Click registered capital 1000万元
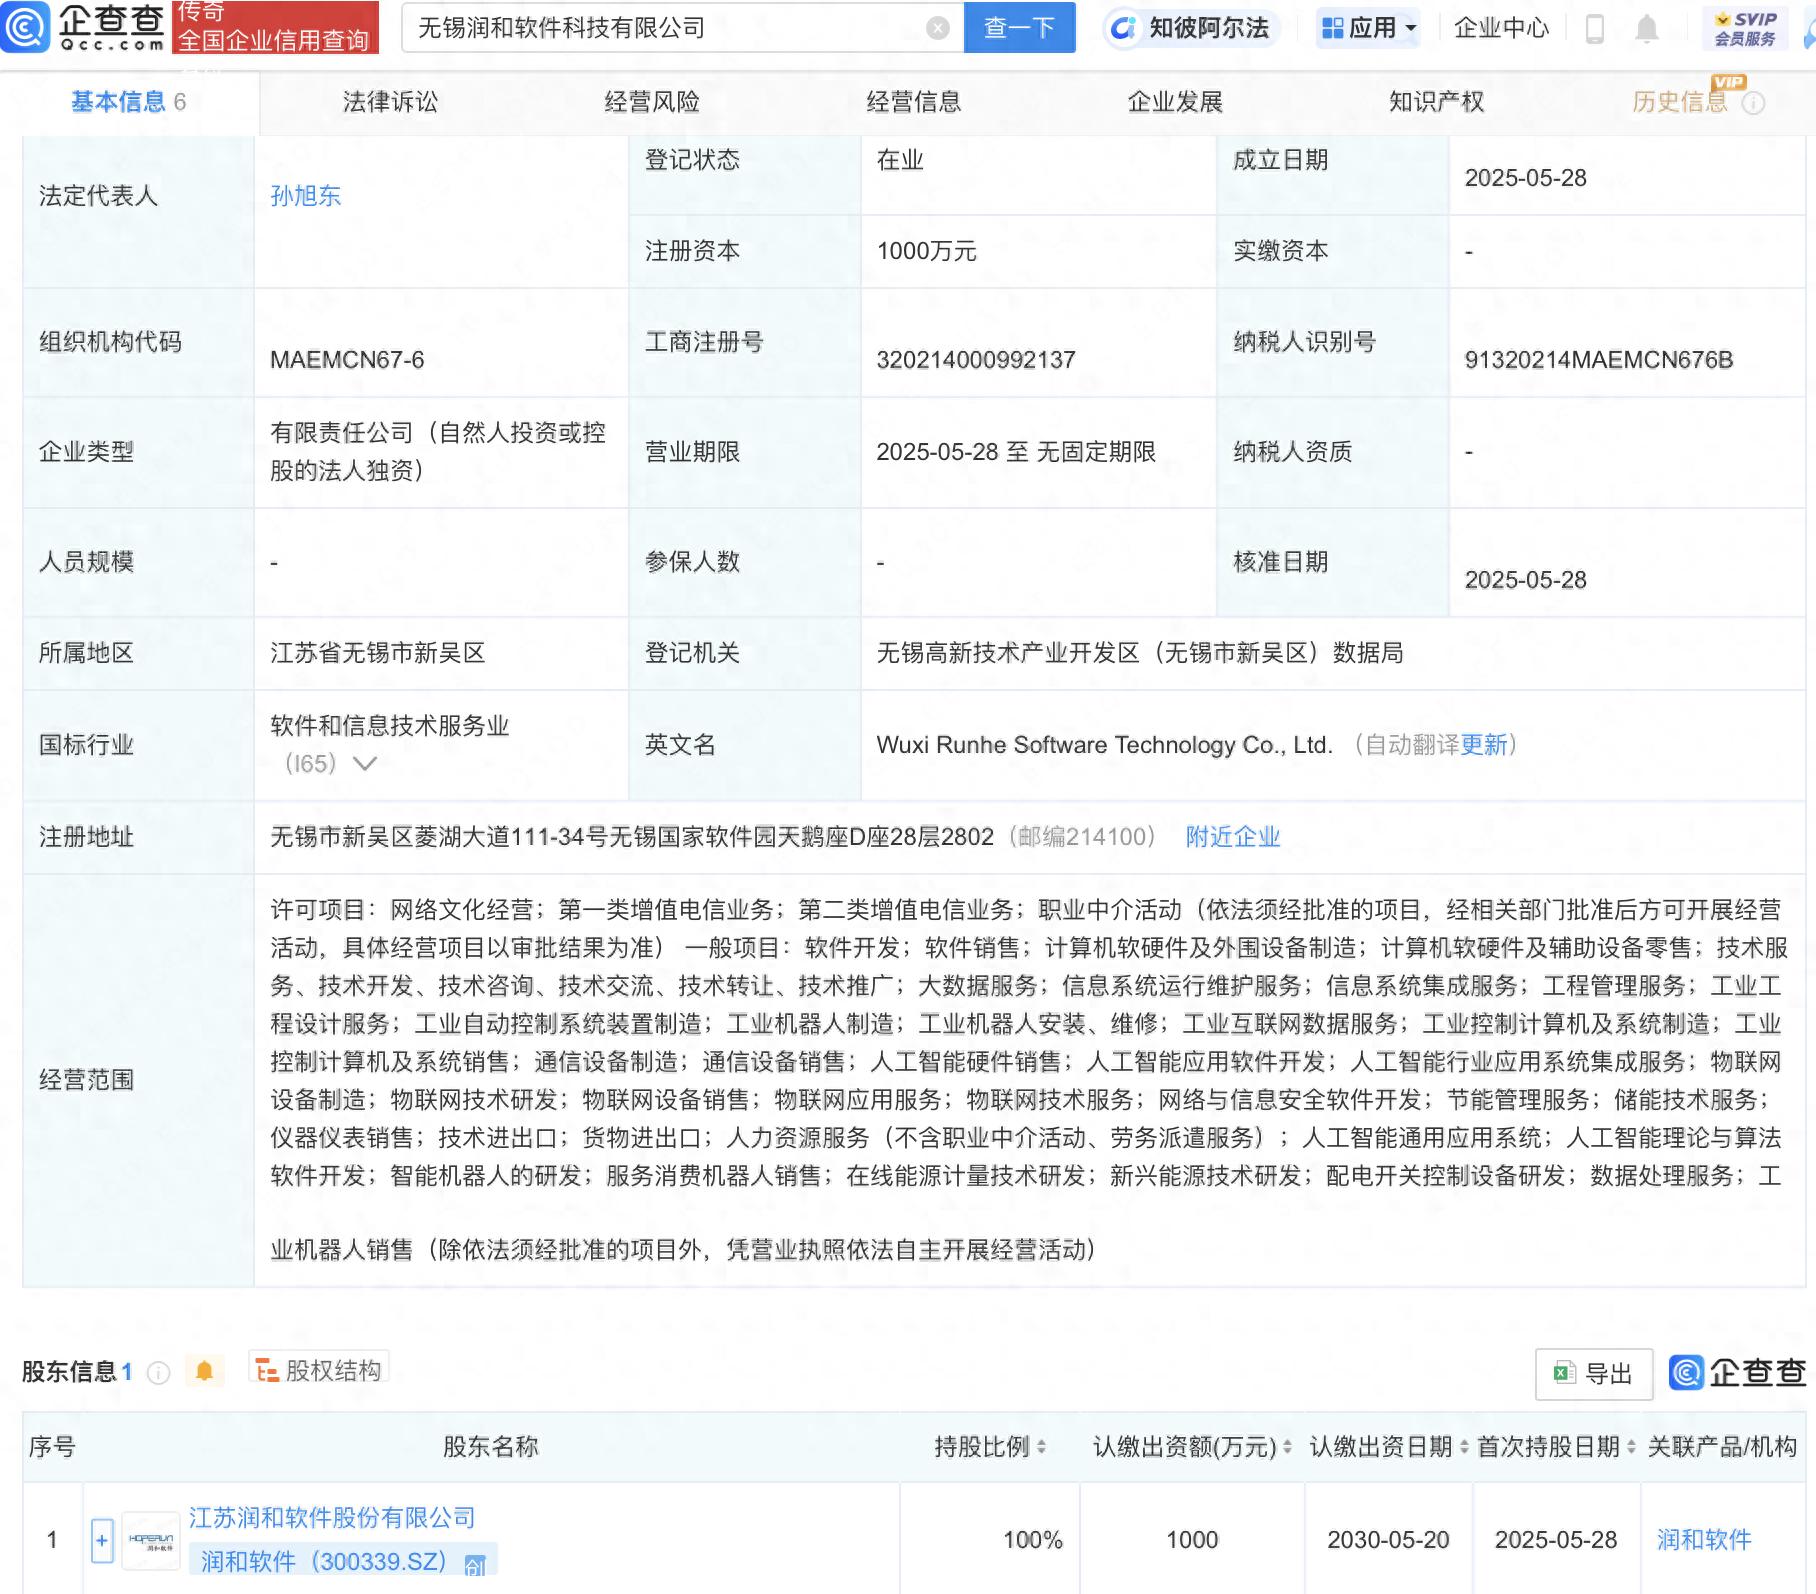 point(926,251)
